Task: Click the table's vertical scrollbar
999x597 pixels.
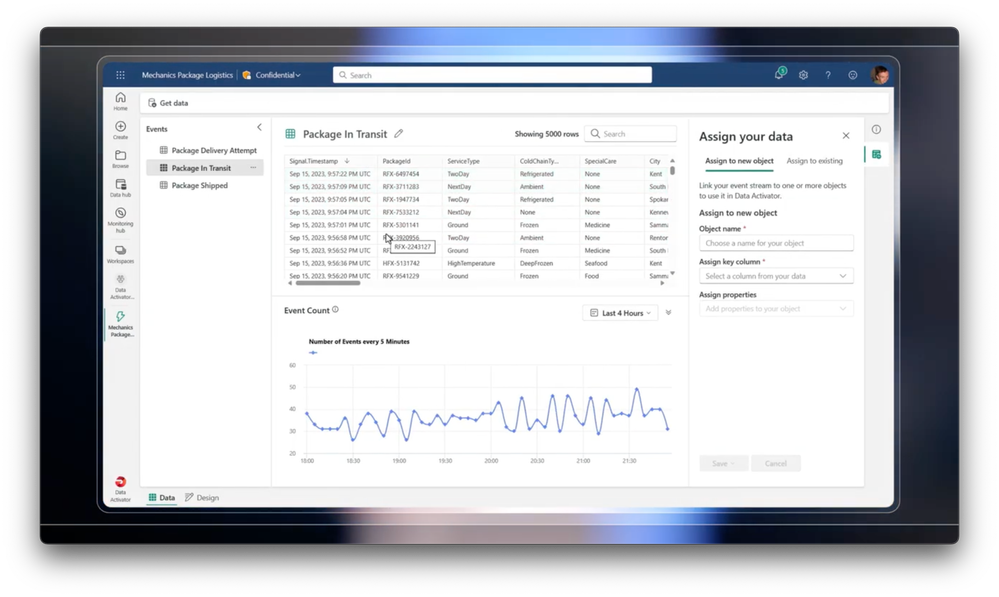Action: [672, 170]
